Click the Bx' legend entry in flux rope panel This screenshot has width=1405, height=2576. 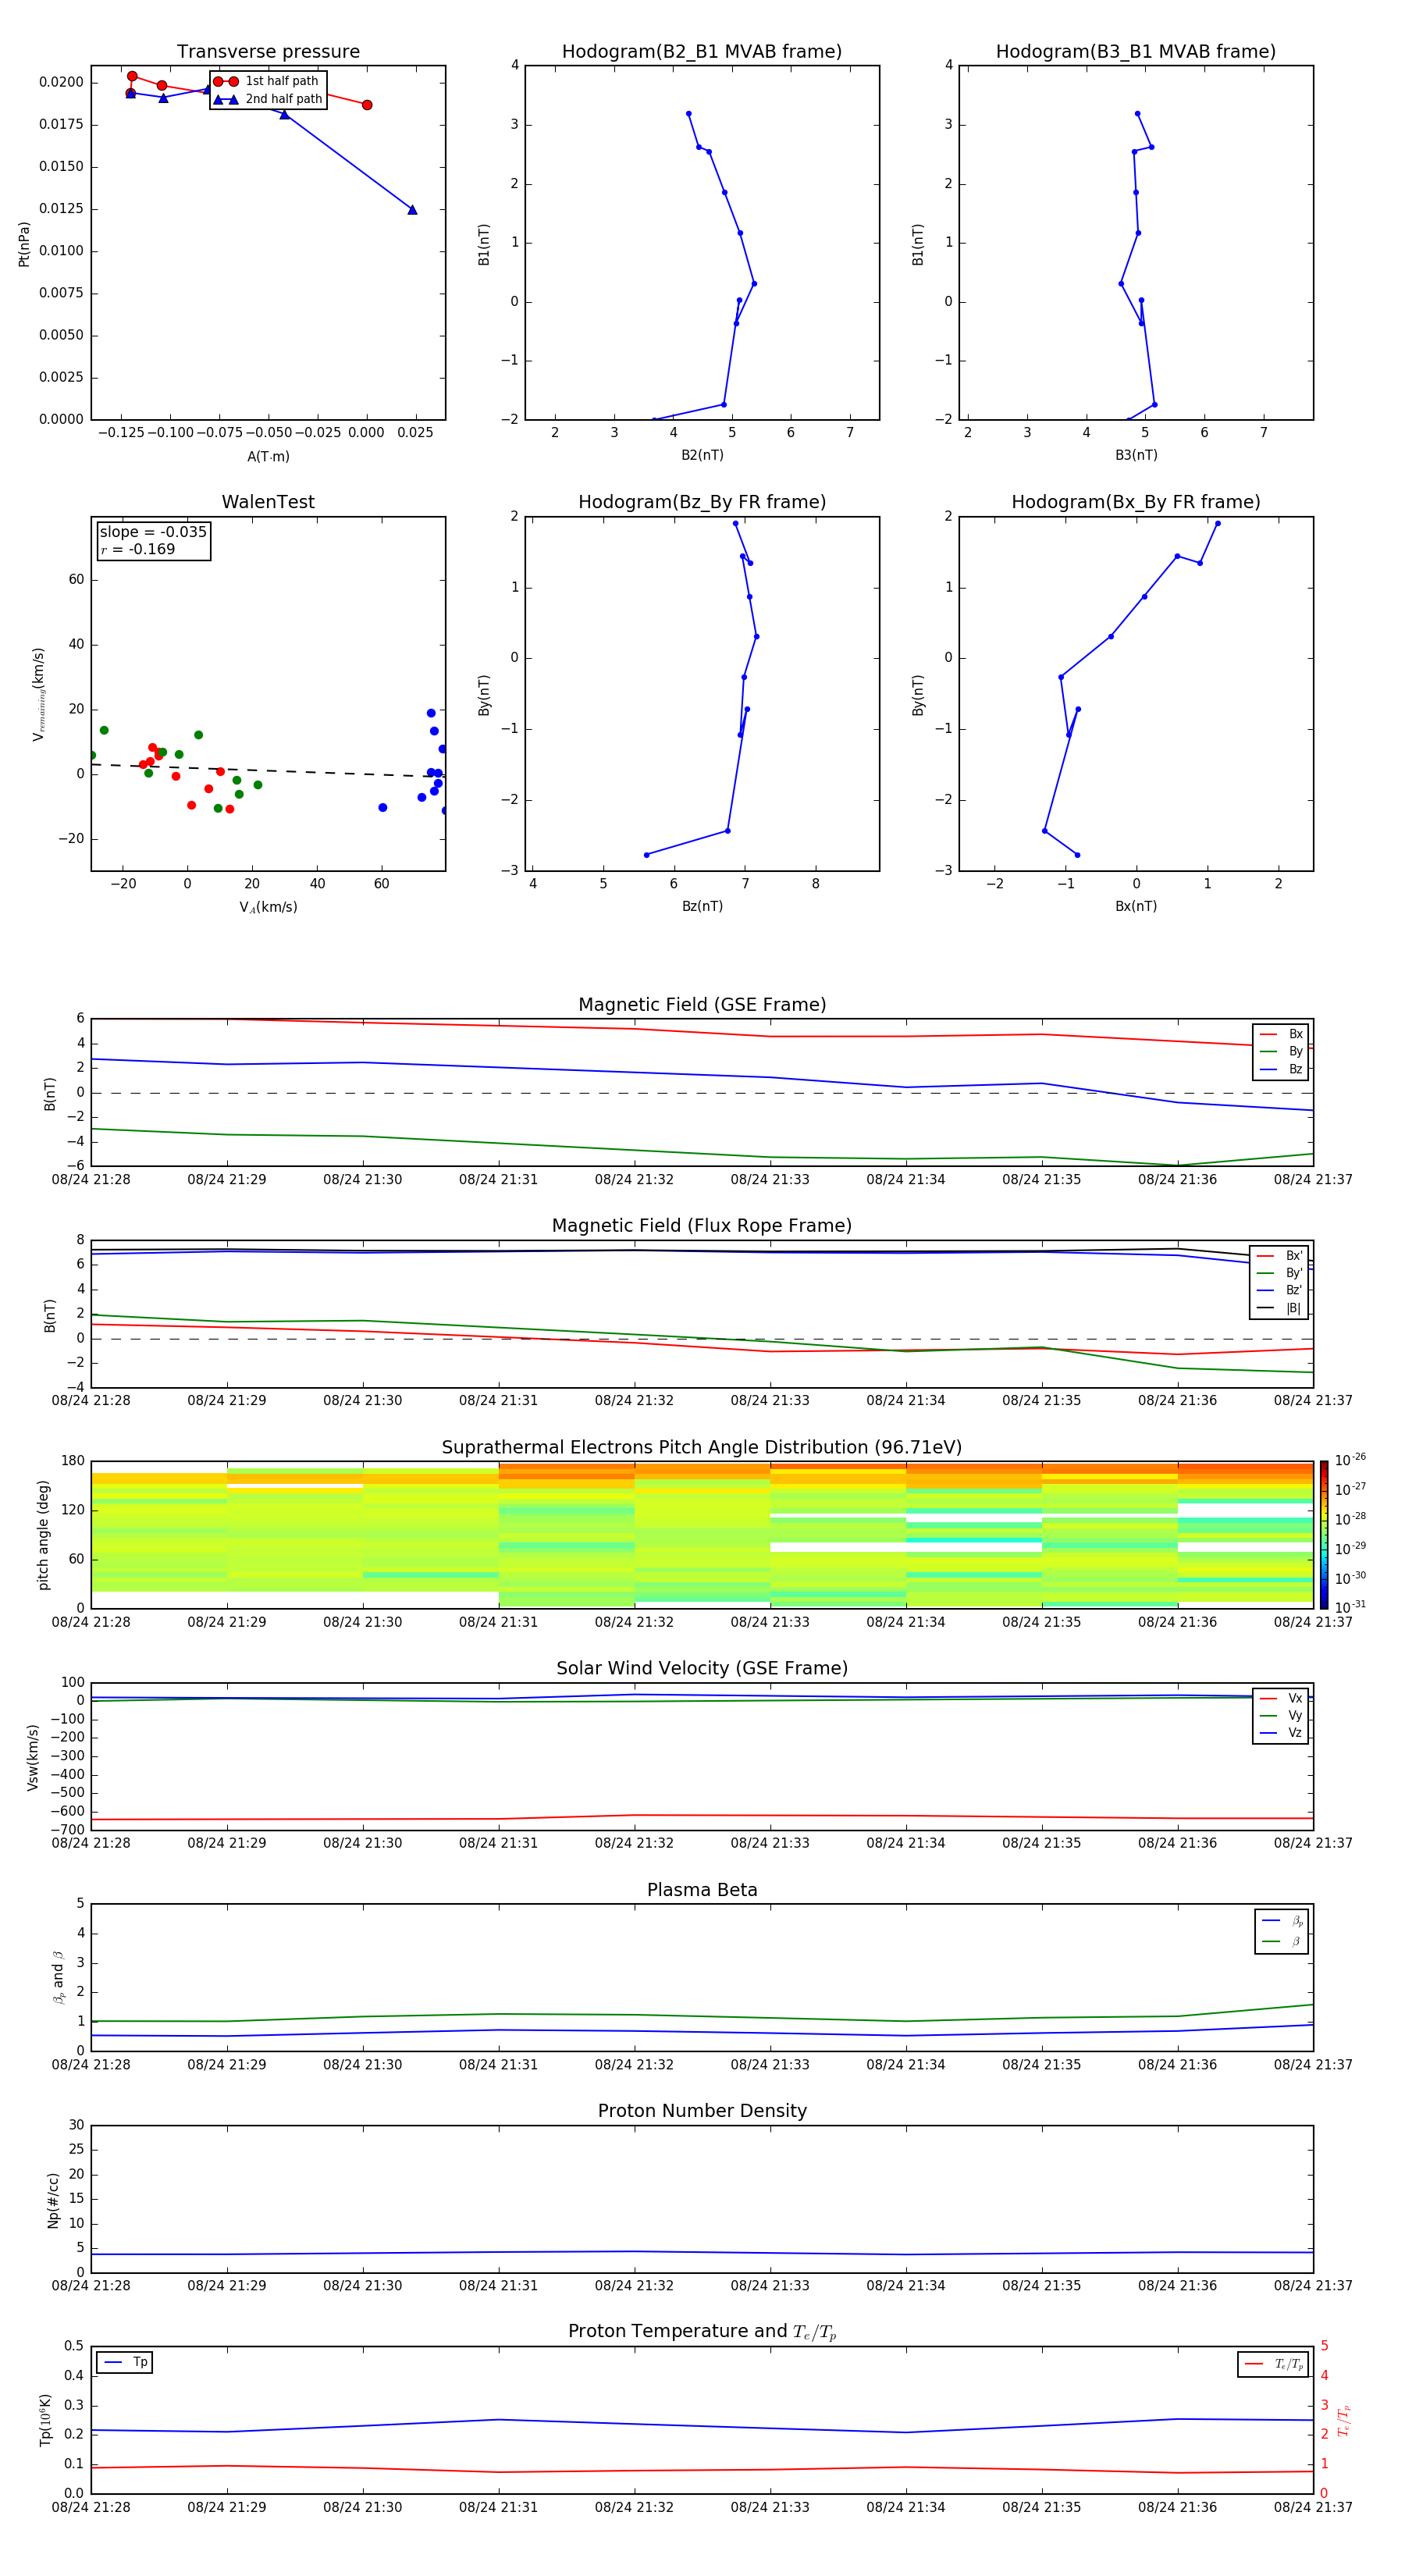(x=1280, y=1256)
